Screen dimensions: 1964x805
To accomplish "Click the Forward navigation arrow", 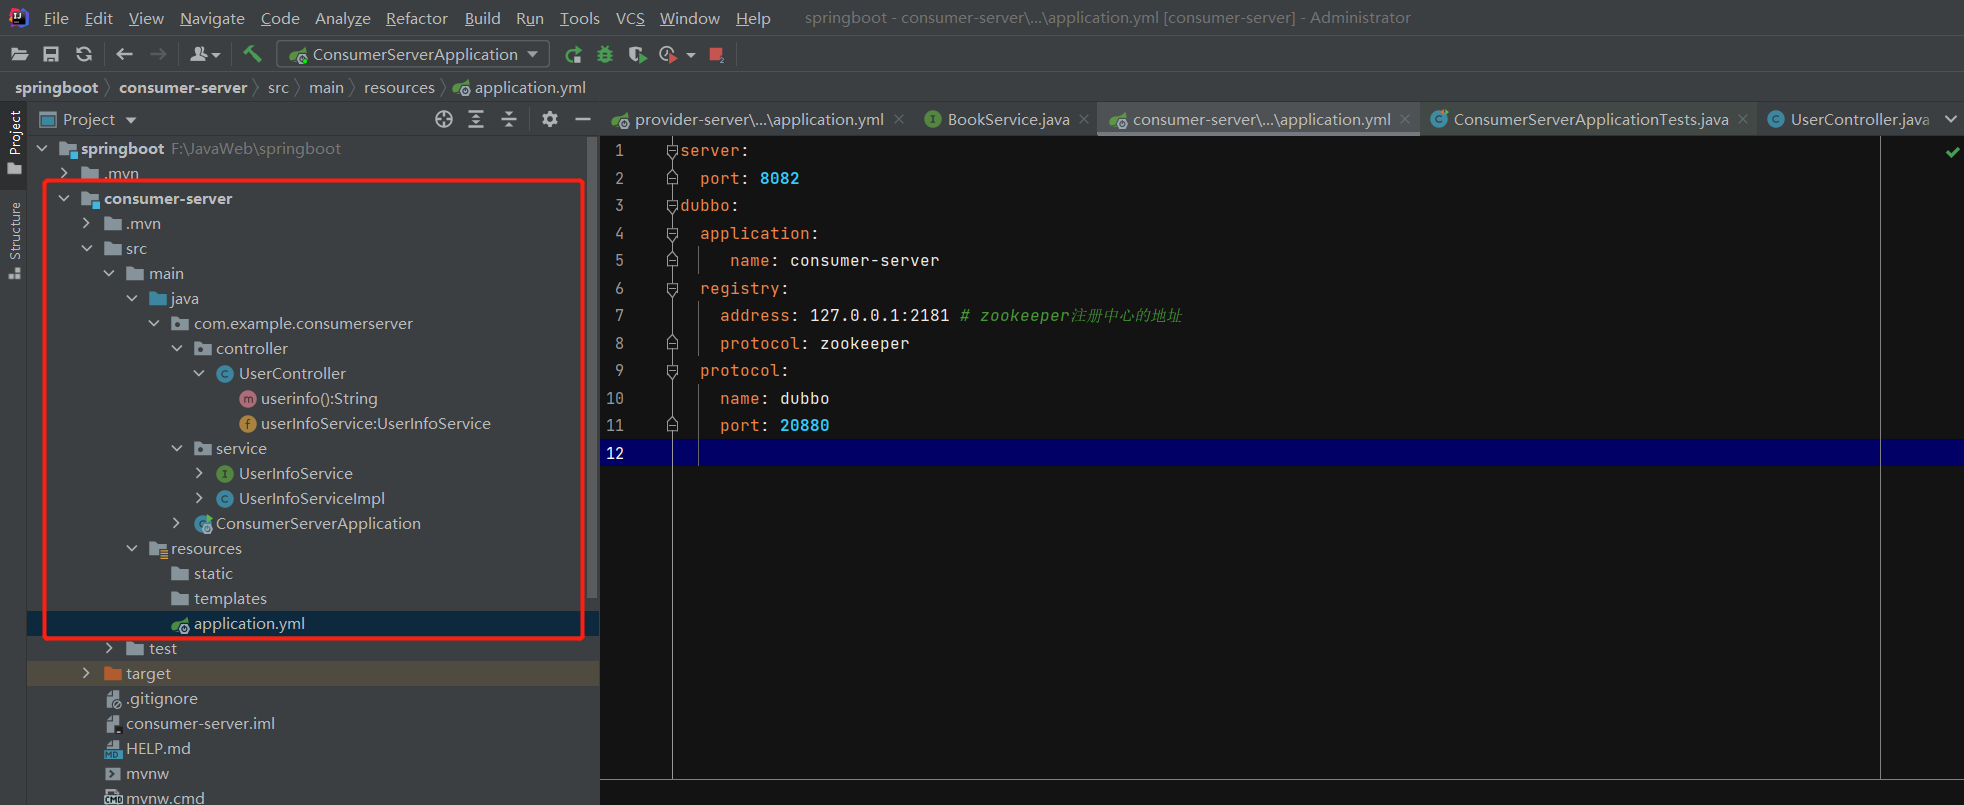I will [158, 54].
